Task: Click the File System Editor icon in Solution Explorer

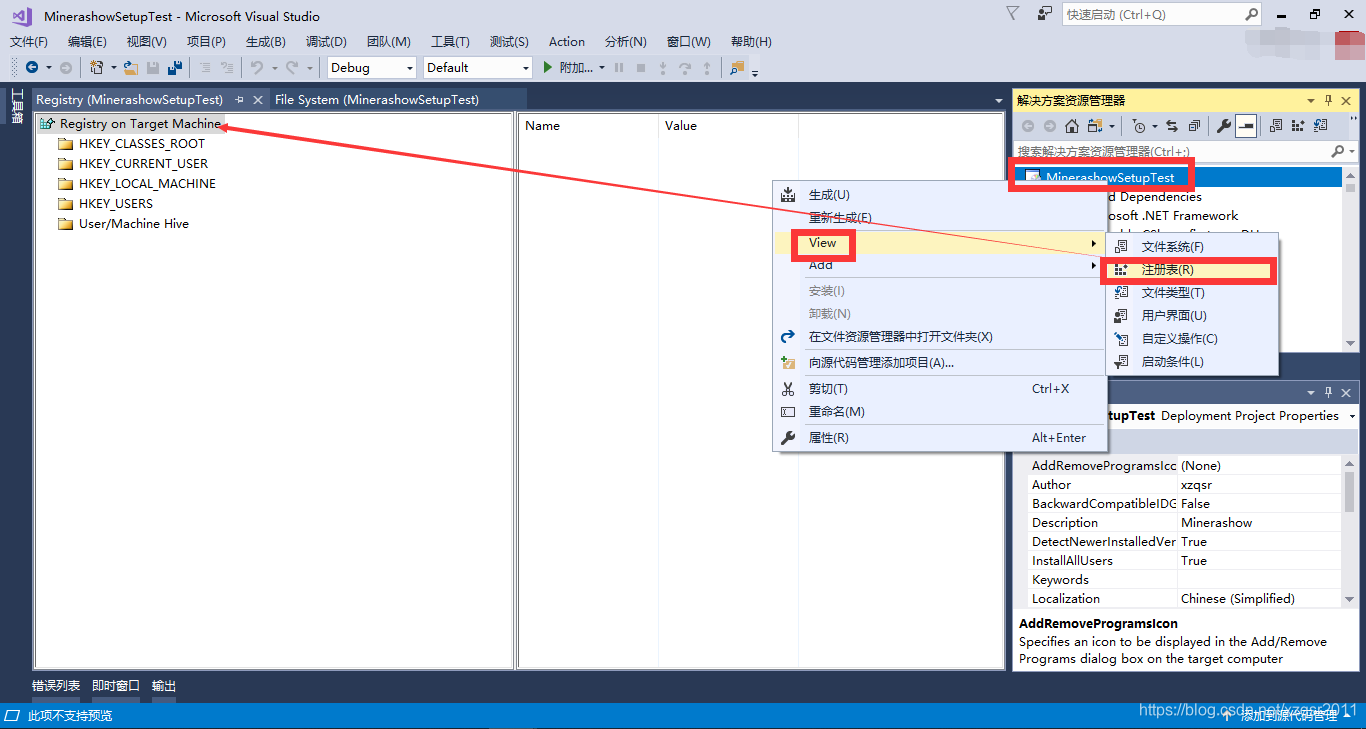Action: click(1276, 126)
